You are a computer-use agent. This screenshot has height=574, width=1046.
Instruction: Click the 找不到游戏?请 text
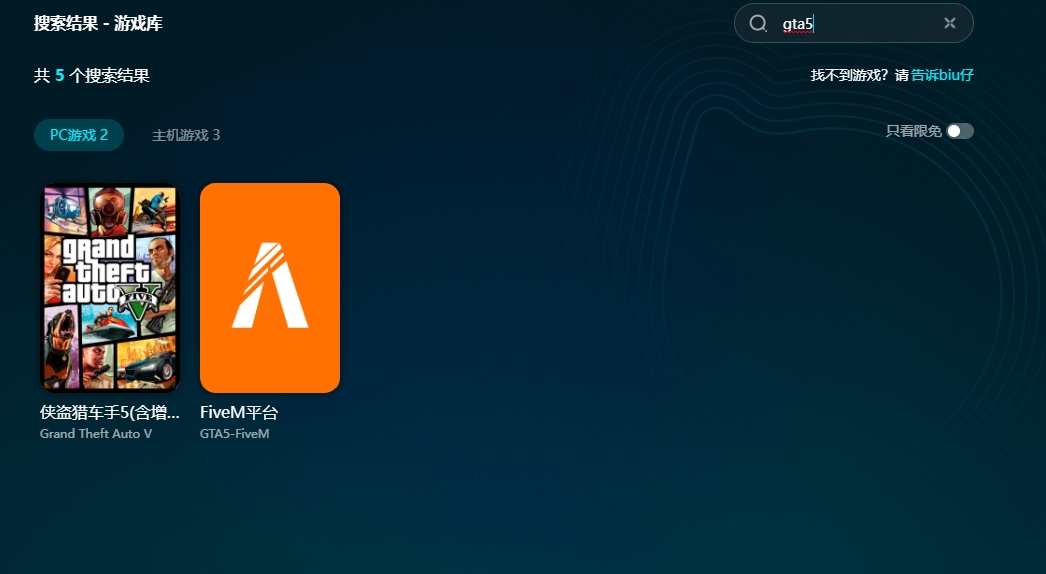[x=860, y=75]
